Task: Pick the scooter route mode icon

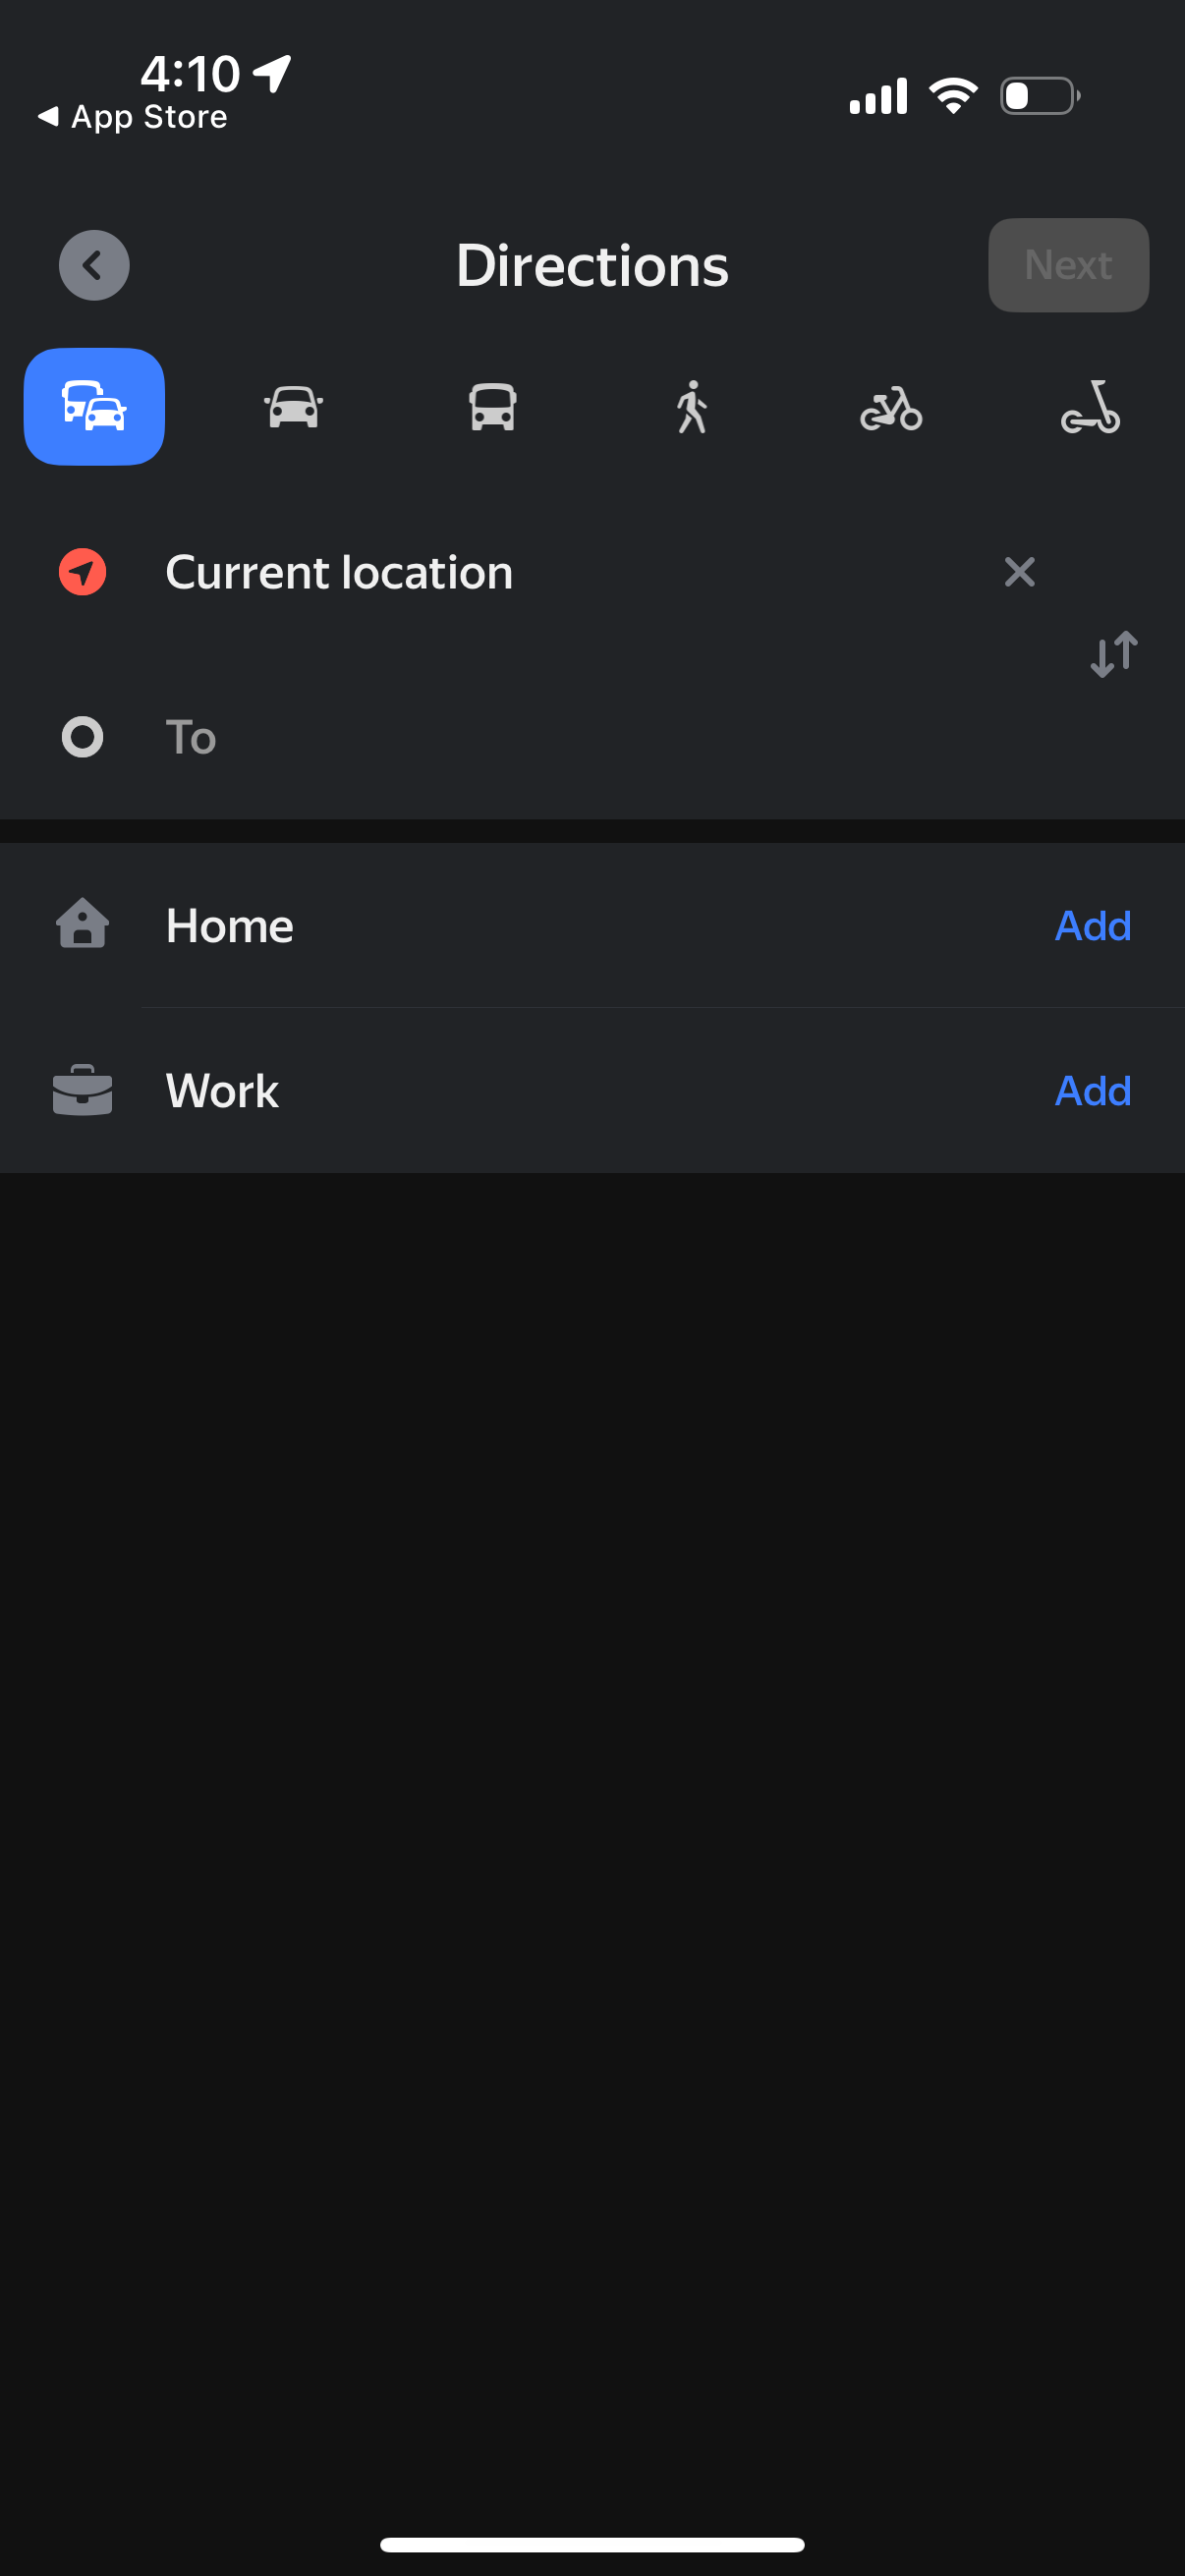Action: click(1090, 406)
